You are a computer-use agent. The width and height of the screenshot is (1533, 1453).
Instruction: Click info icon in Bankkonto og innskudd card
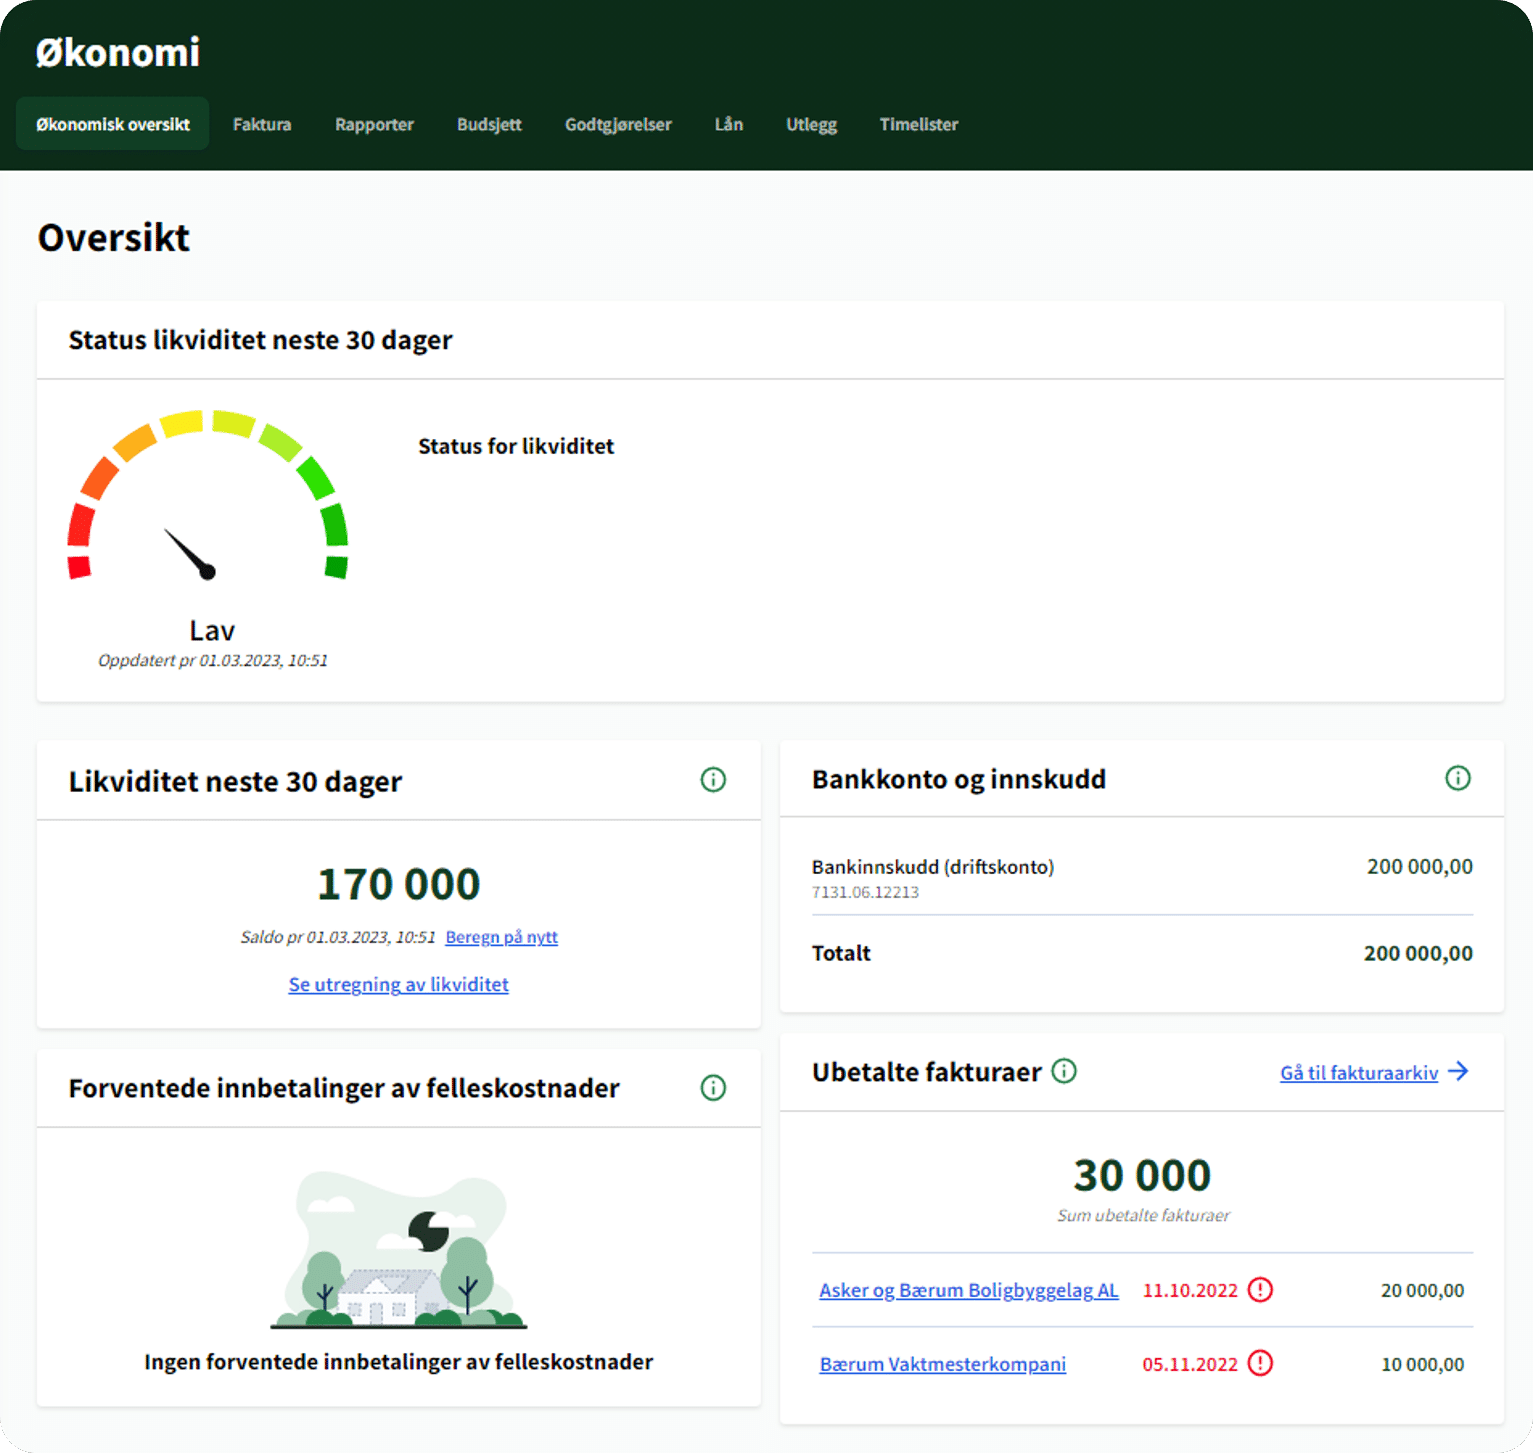point(1457,778)
